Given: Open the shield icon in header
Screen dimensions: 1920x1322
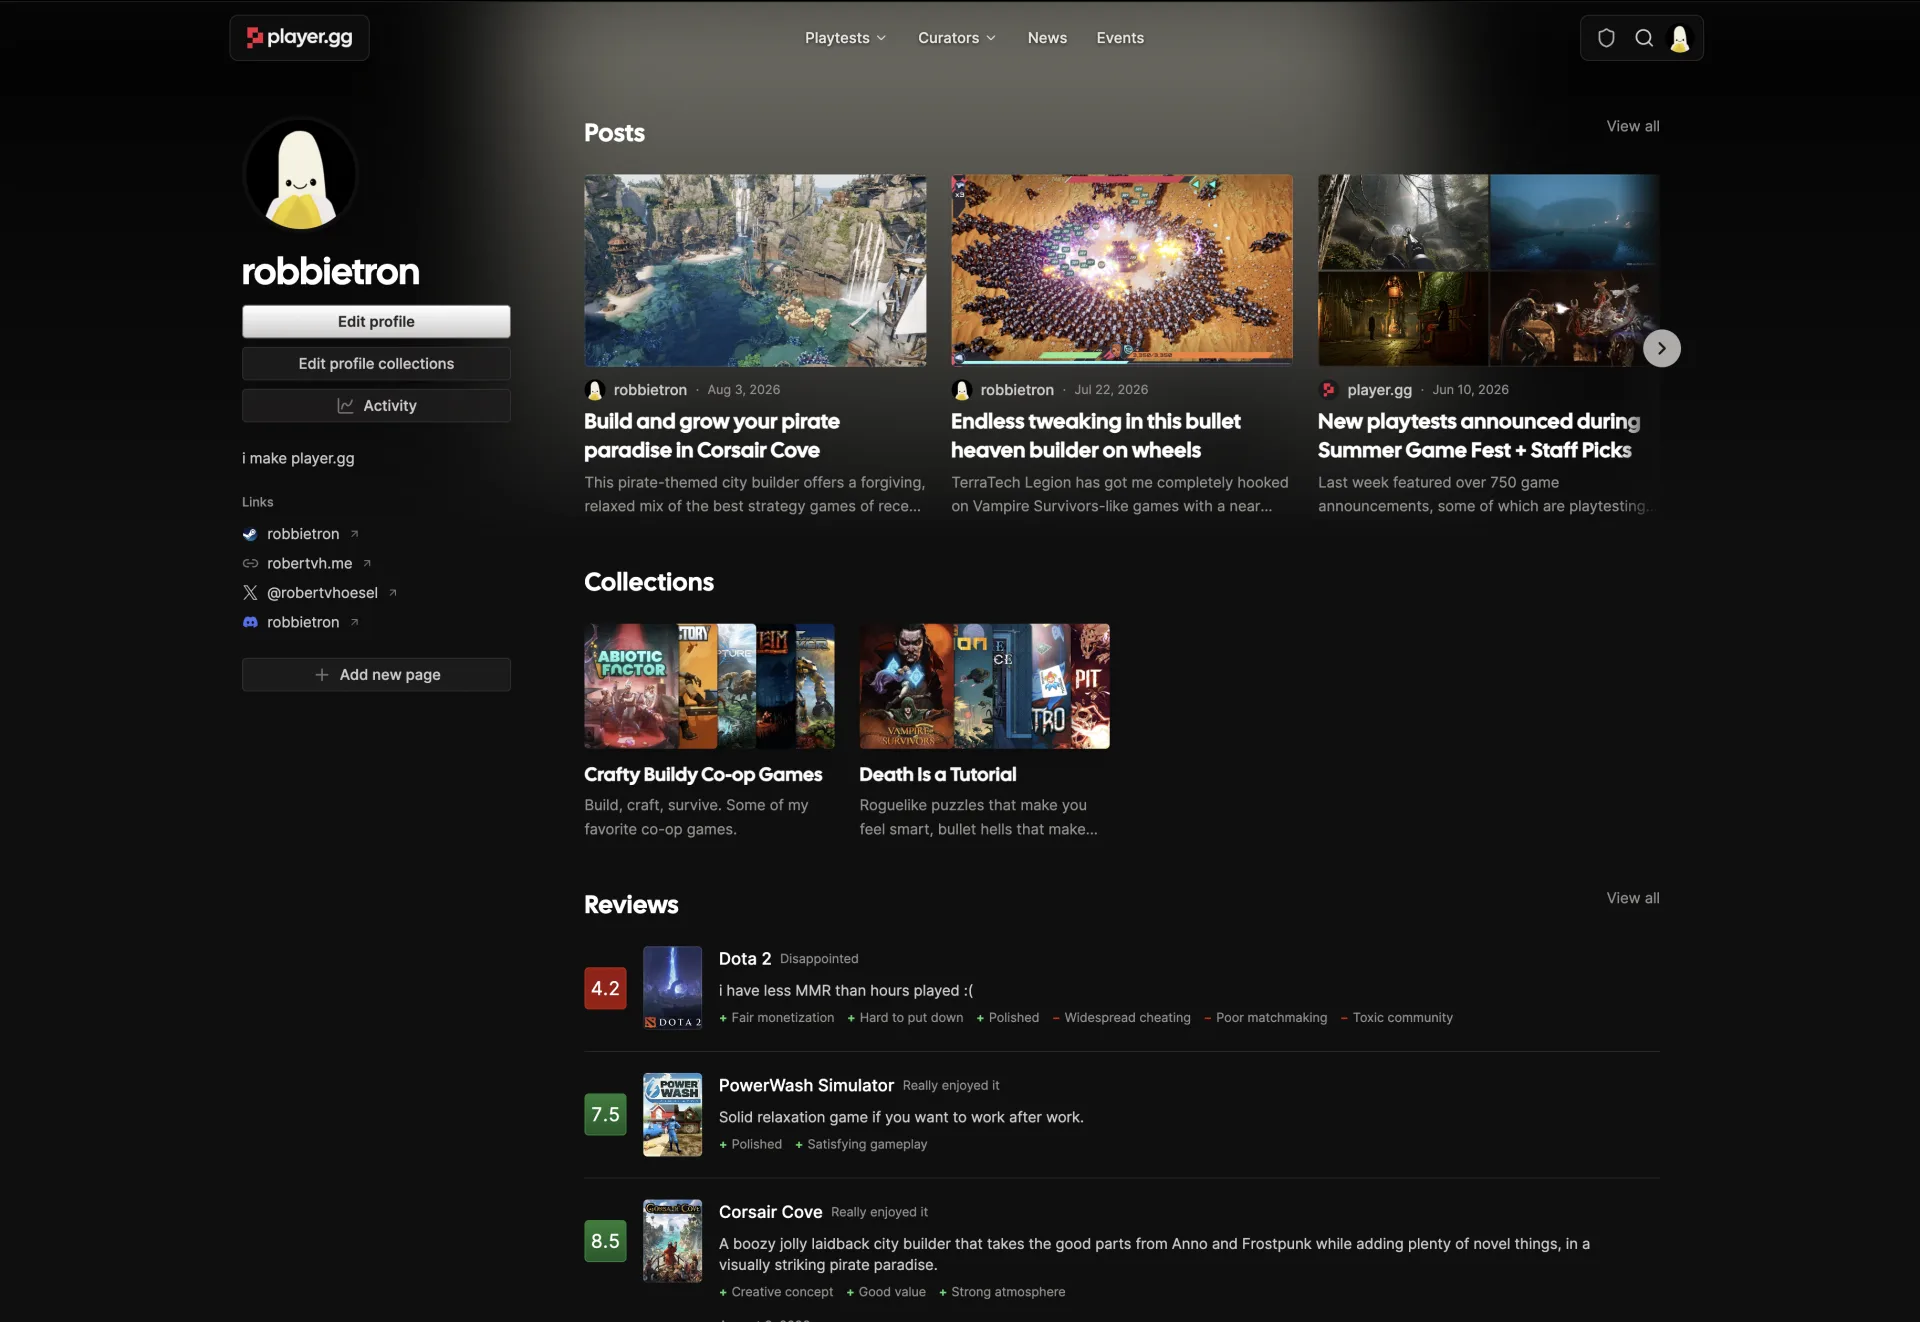Looking at the screenshot, I should [1606, 38].
